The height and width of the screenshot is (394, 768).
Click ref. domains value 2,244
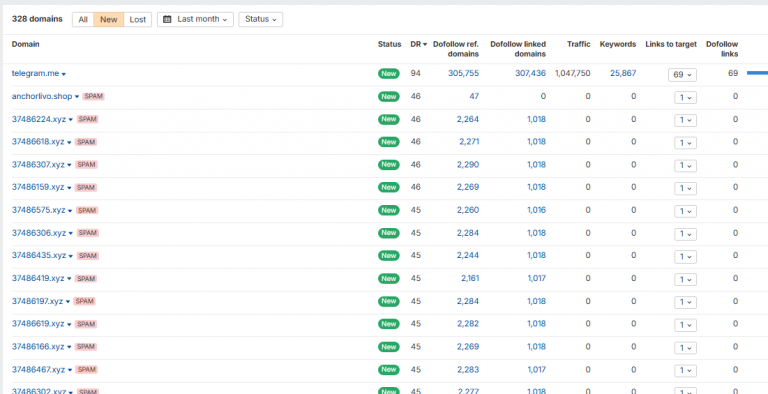click(468, 256)
